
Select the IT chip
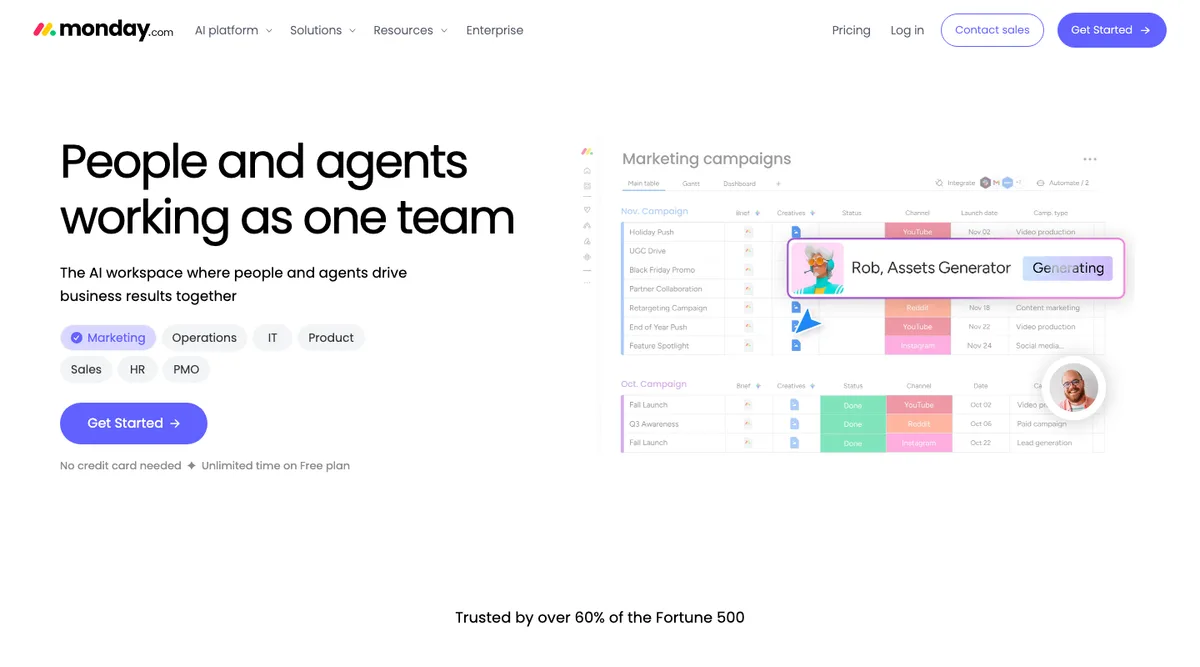(x=272, y=338)
